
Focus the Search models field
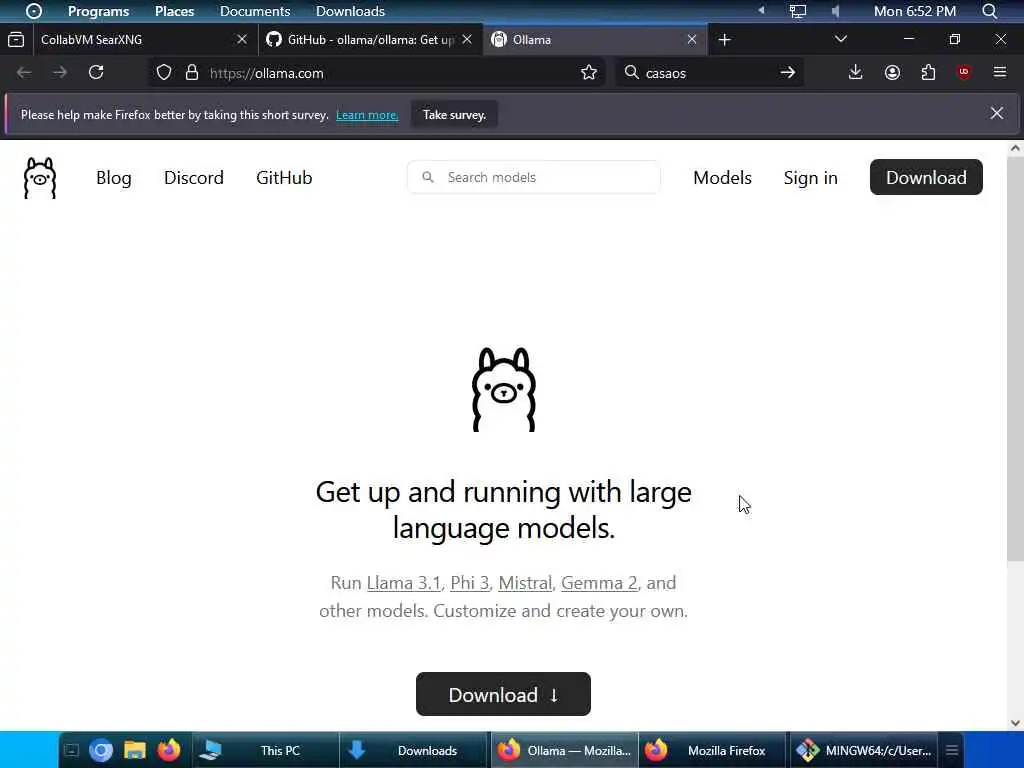pos(534,177)
